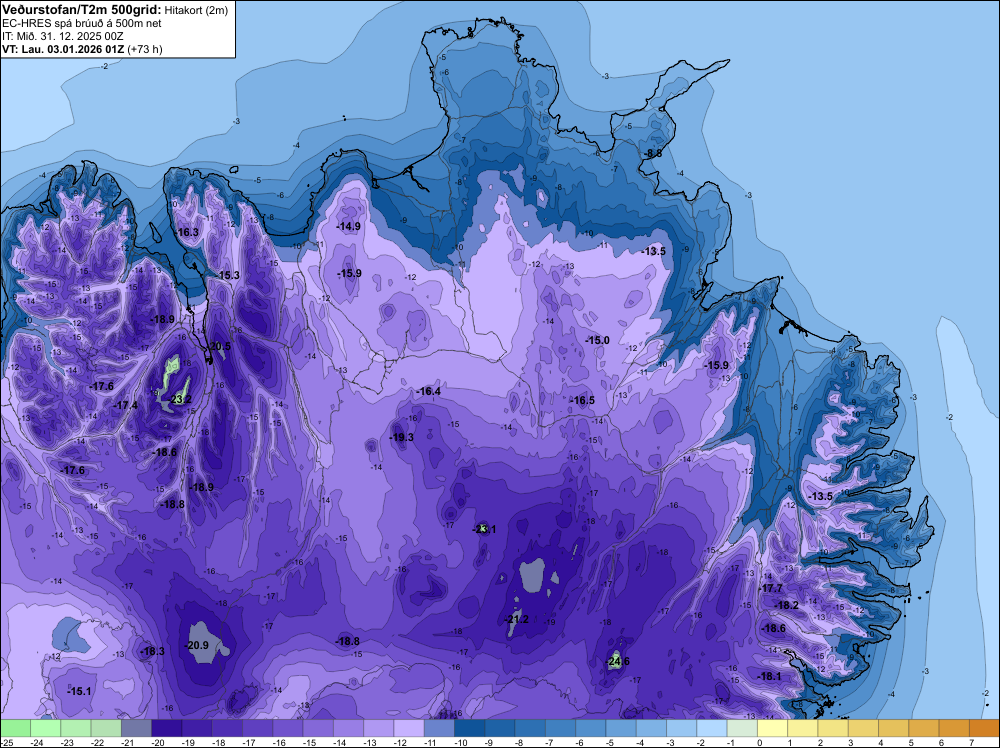The height and width of the screenshot is (748, 1000).
Task: Click the forecast offset "(+73 h)"
Action: point(145,49)
